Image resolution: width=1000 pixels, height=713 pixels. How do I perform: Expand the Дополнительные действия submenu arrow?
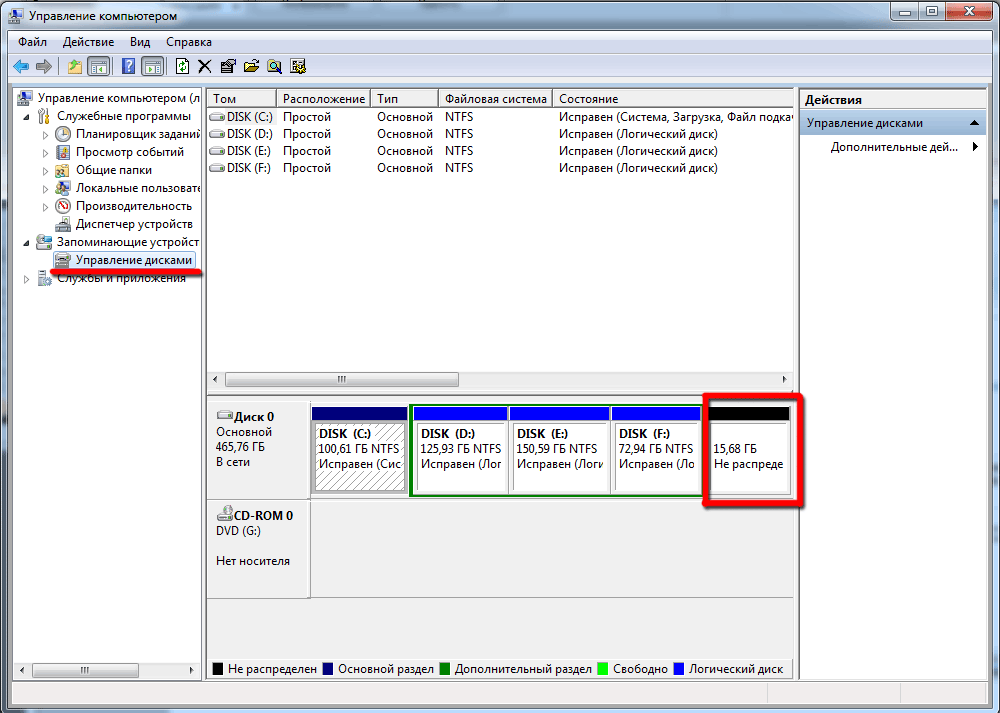(975, 147)
